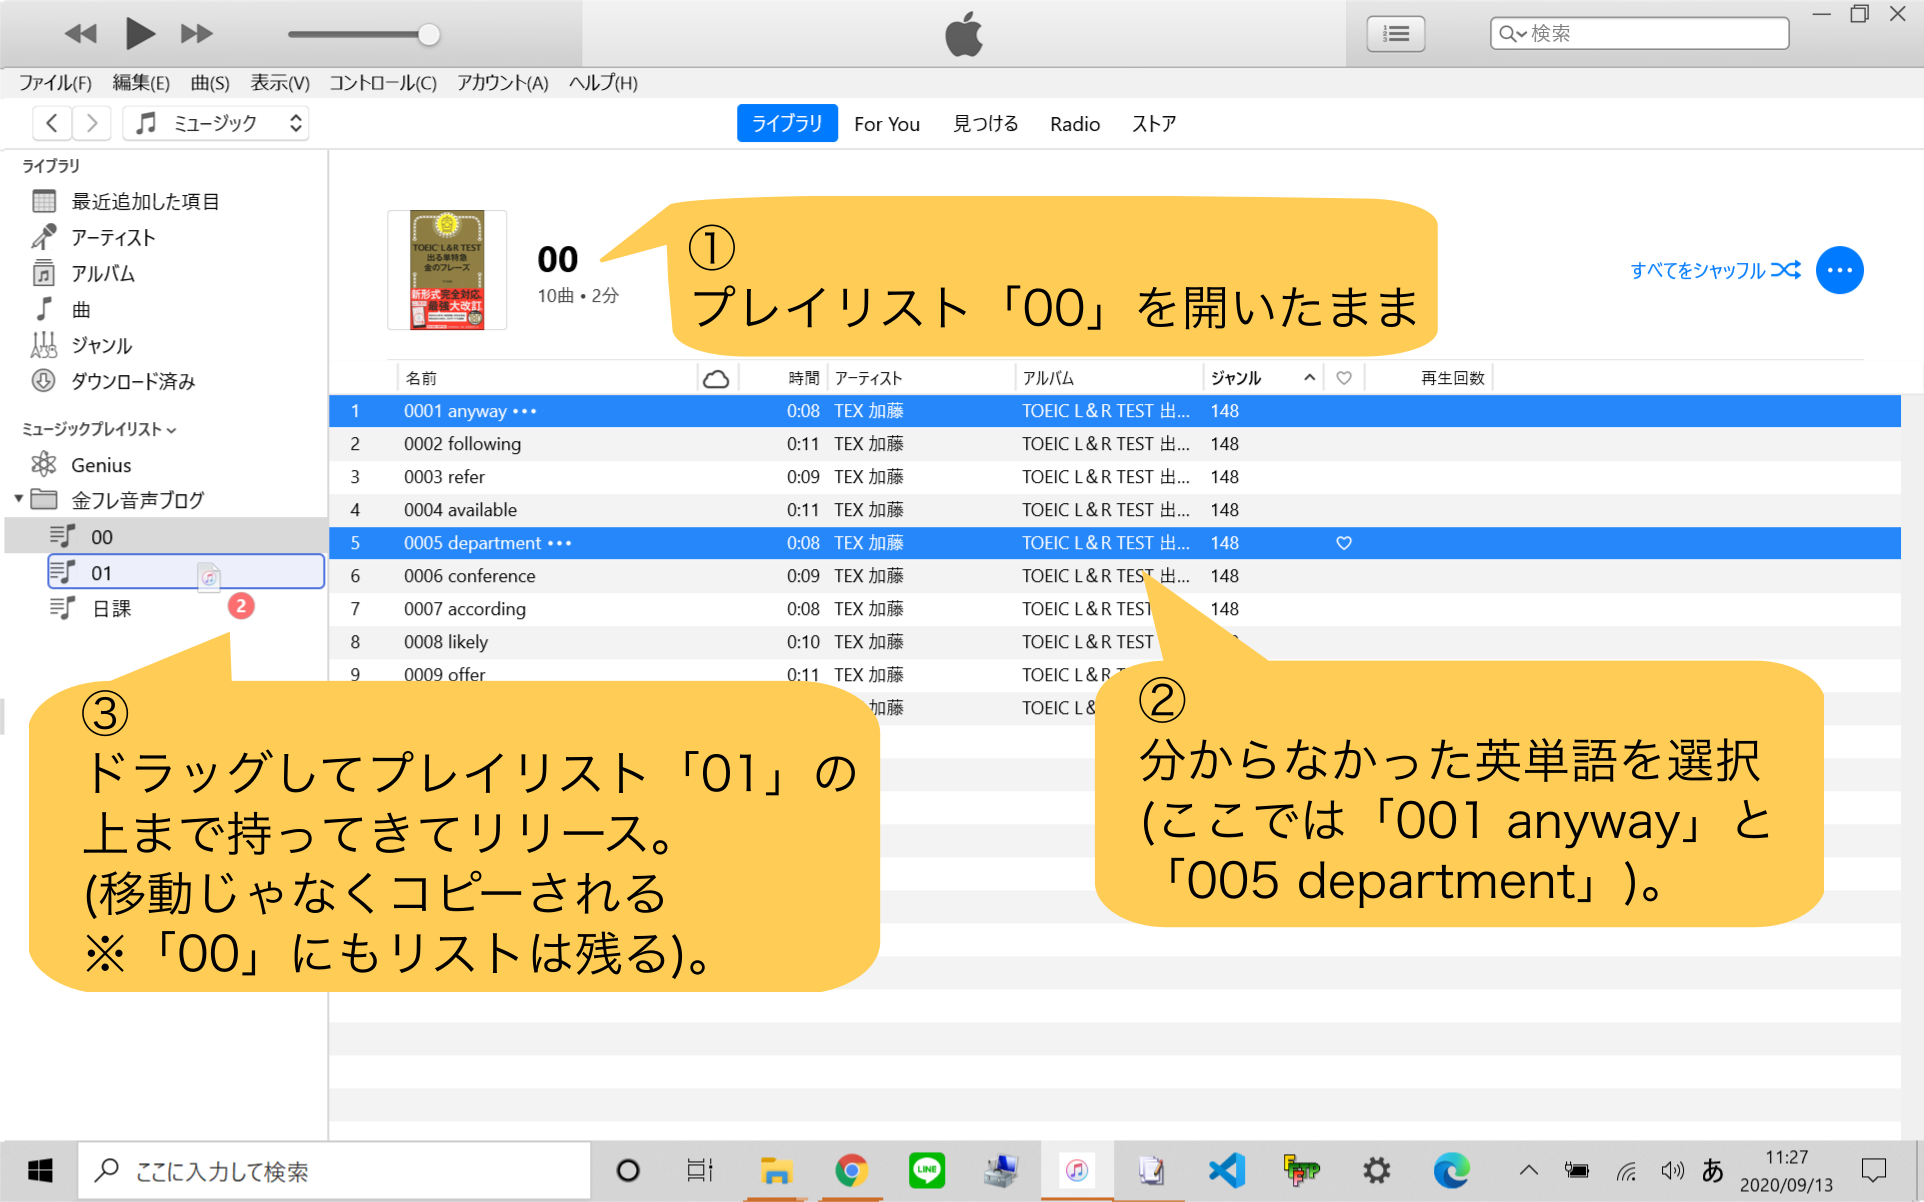
Task: Skip to next track button
Action: (x=197, y=34)
